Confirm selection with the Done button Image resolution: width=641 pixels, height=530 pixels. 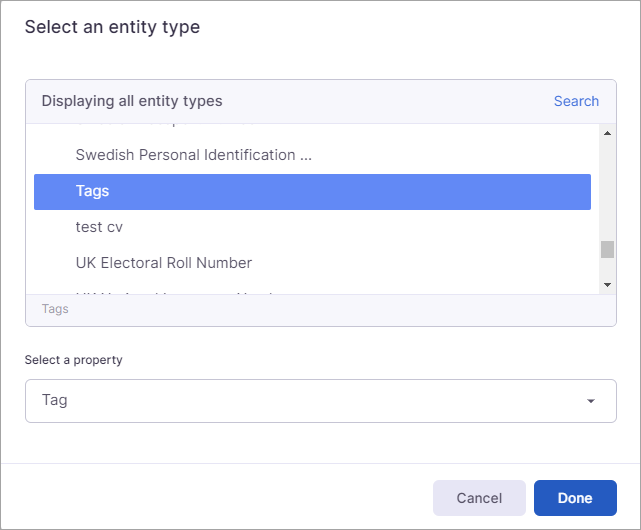coord(575,498)
